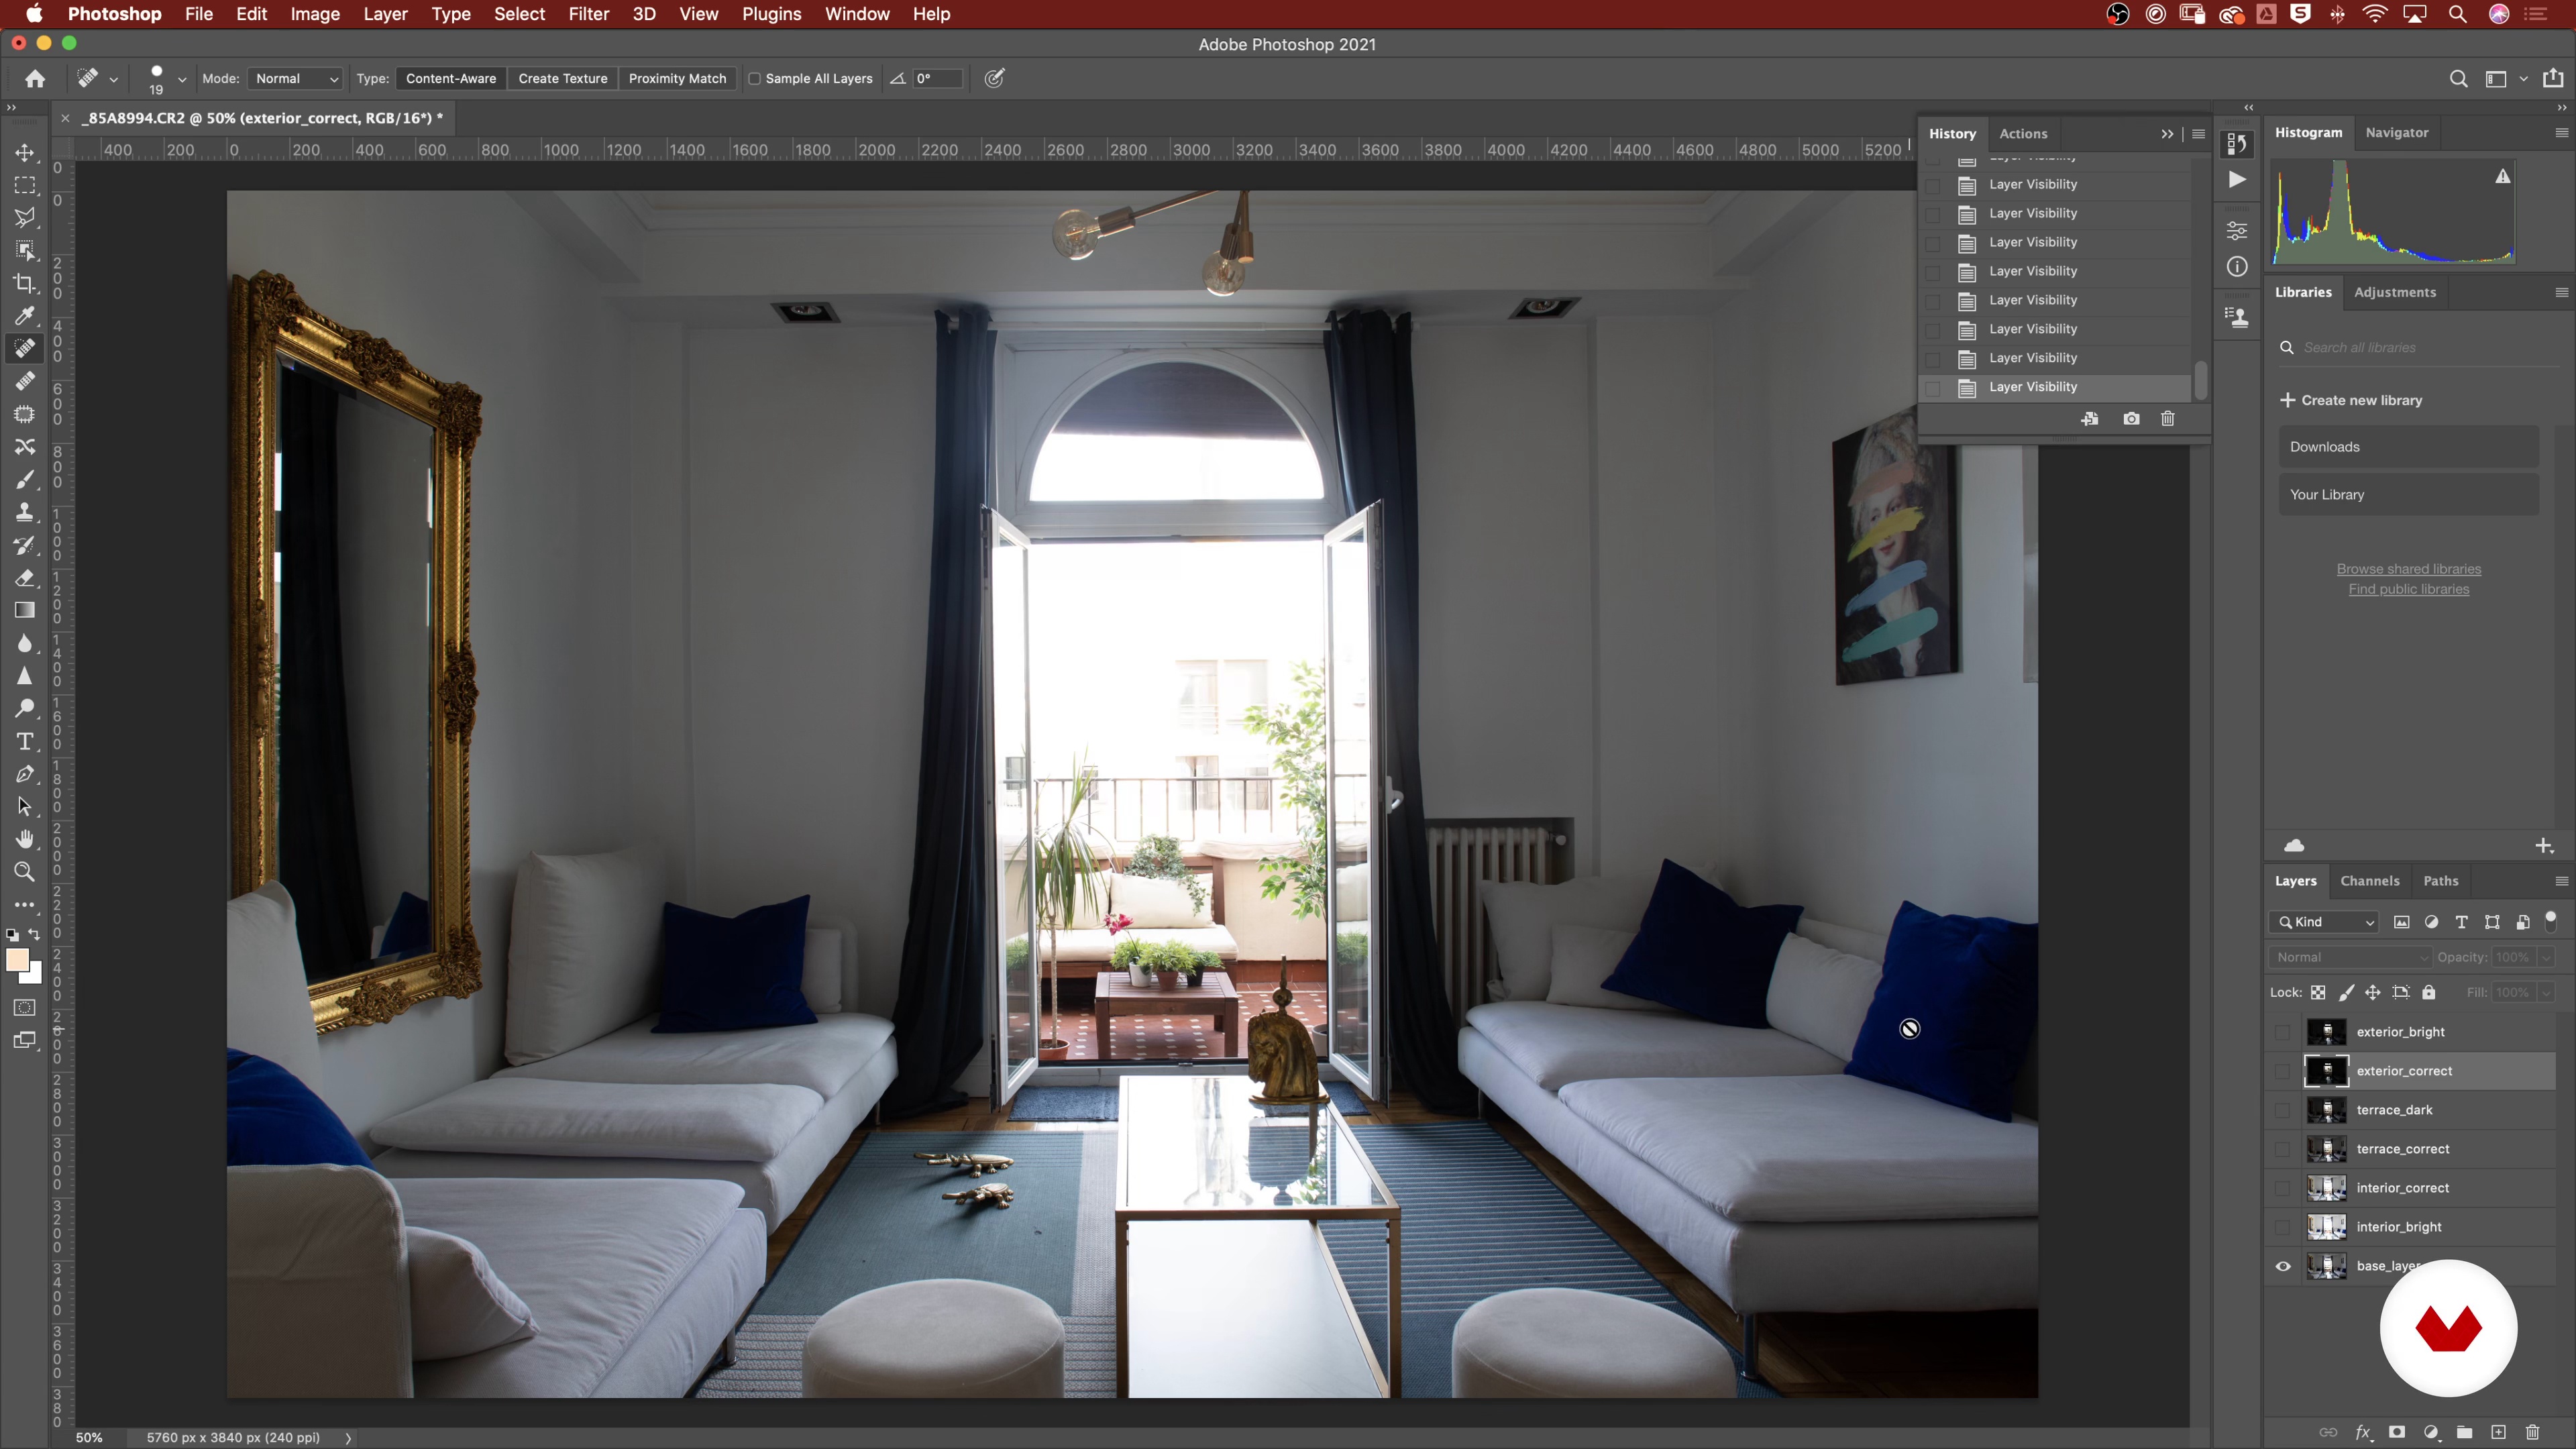
Task: Select the Horizontal Type tool
Action: click(25, 741)
